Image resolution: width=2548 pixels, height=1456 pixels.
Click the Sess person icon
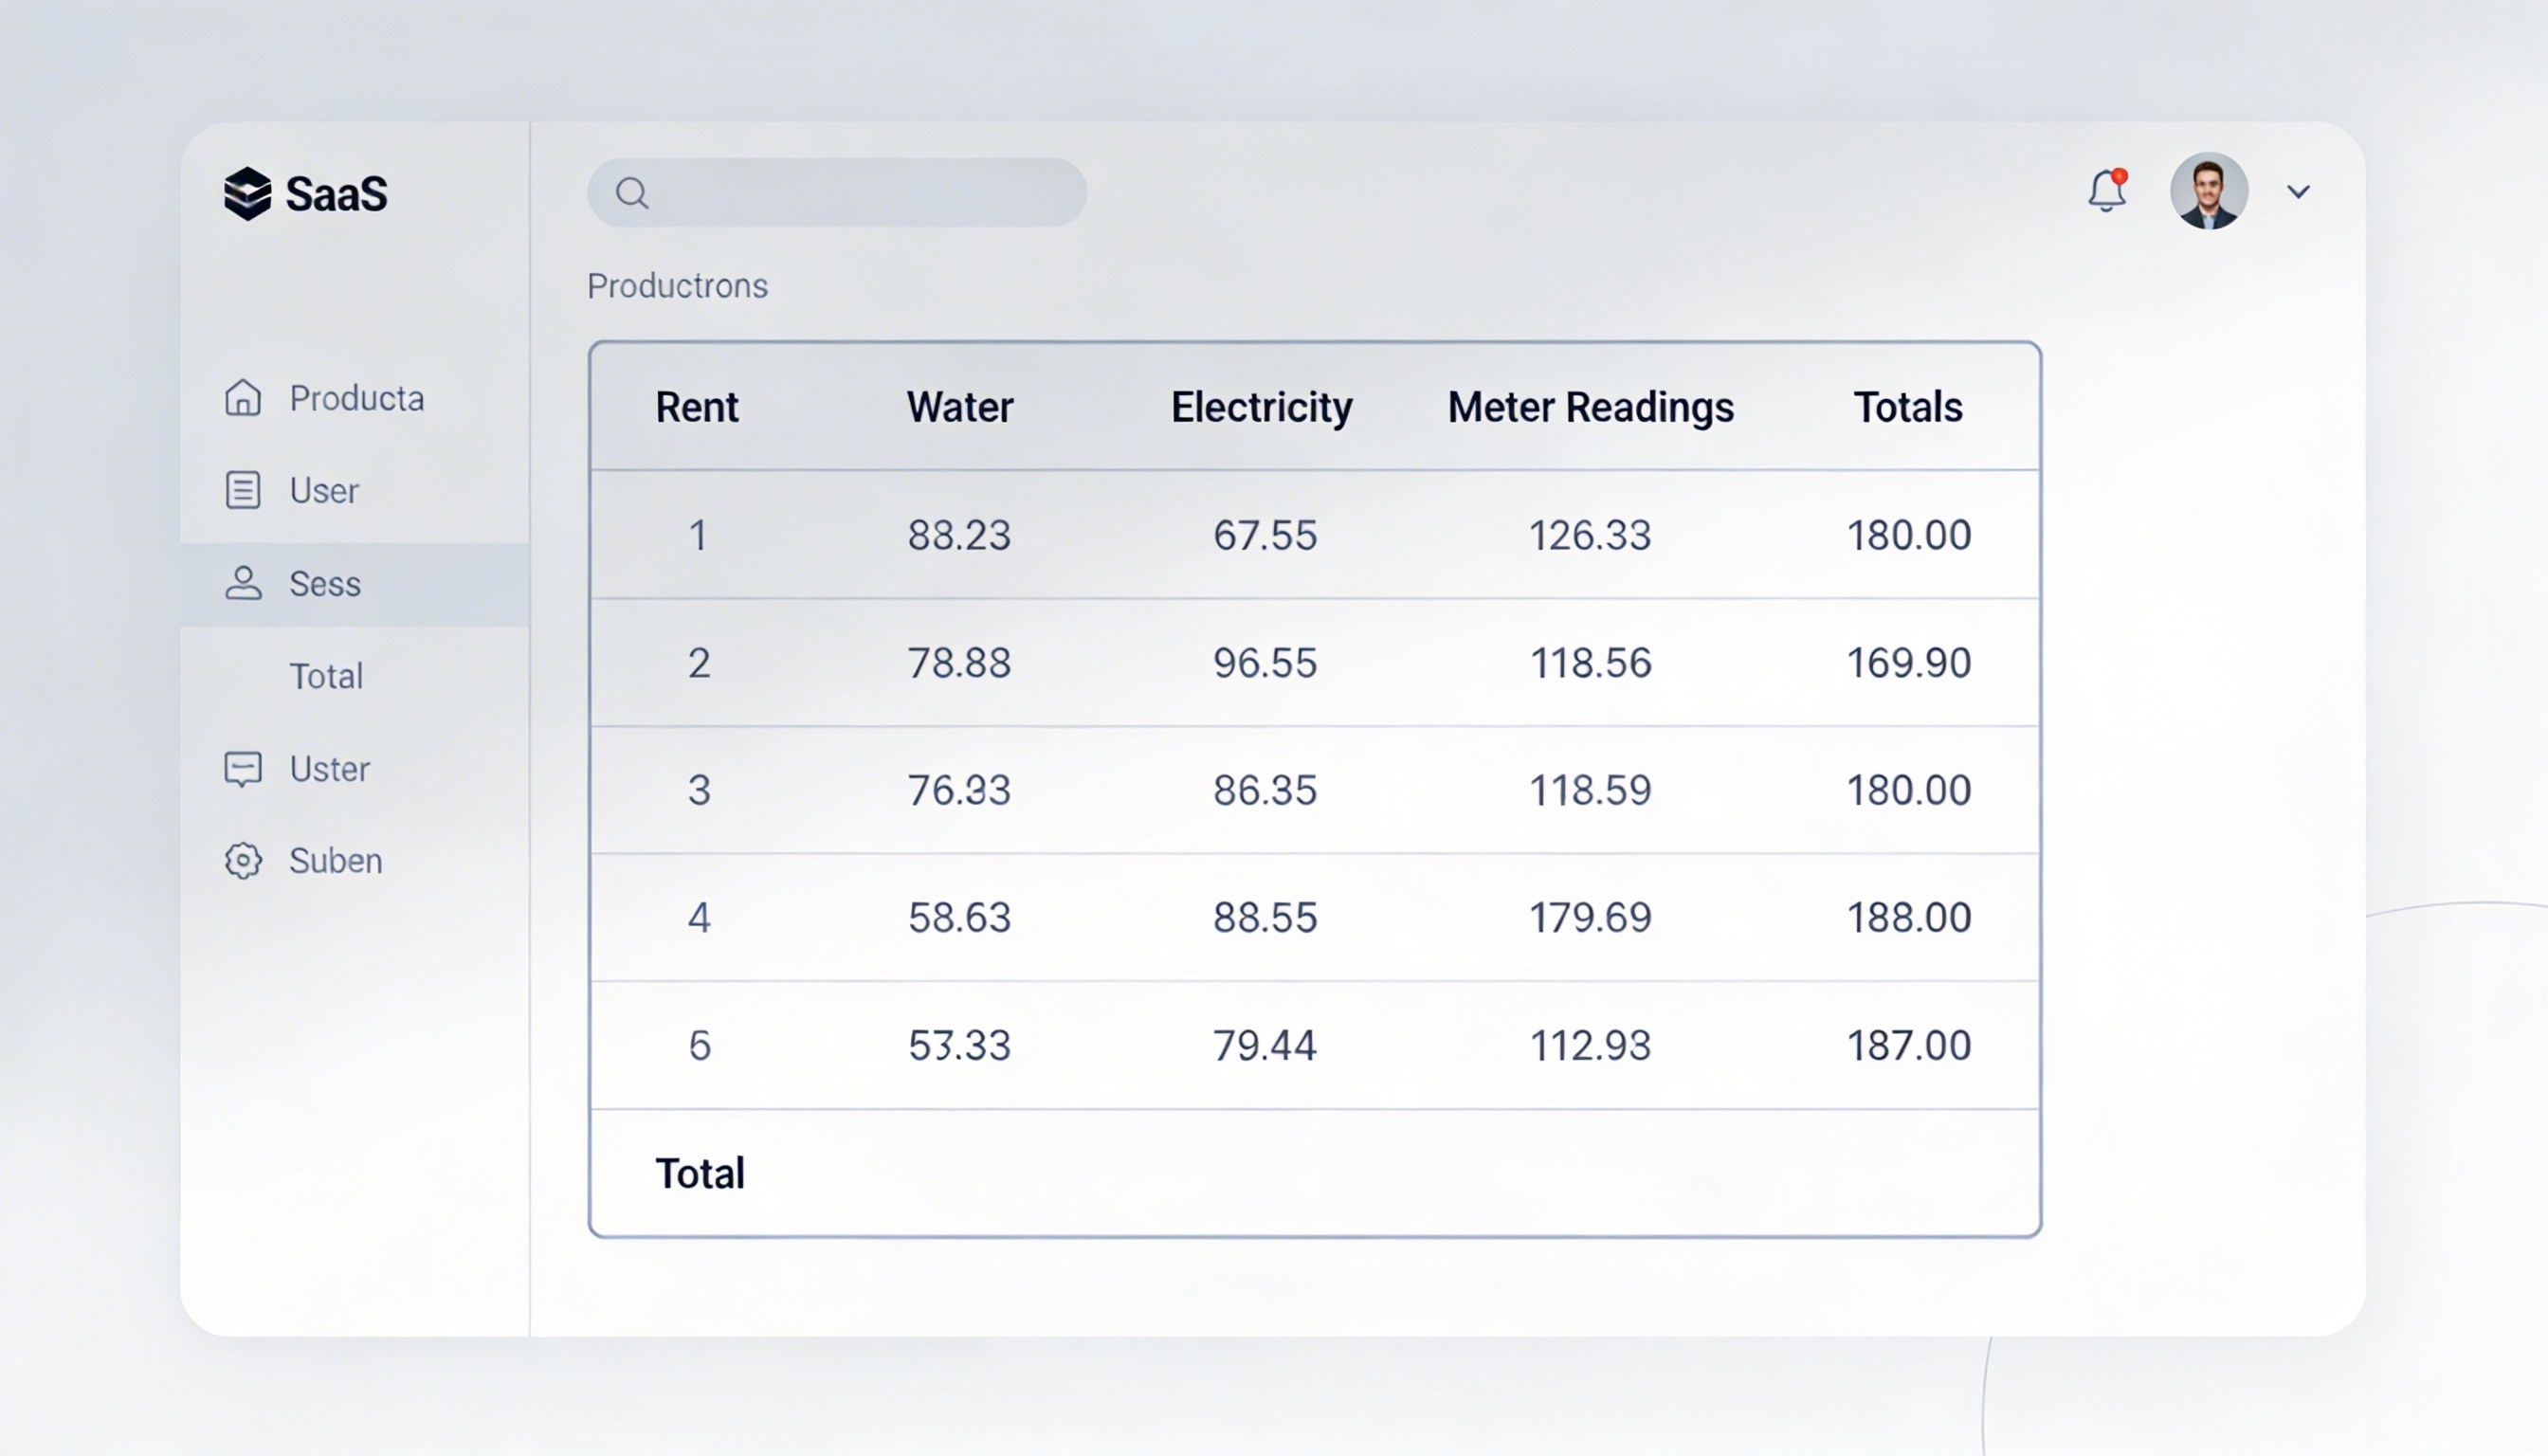pyautogui.click(x=243, y=583)
